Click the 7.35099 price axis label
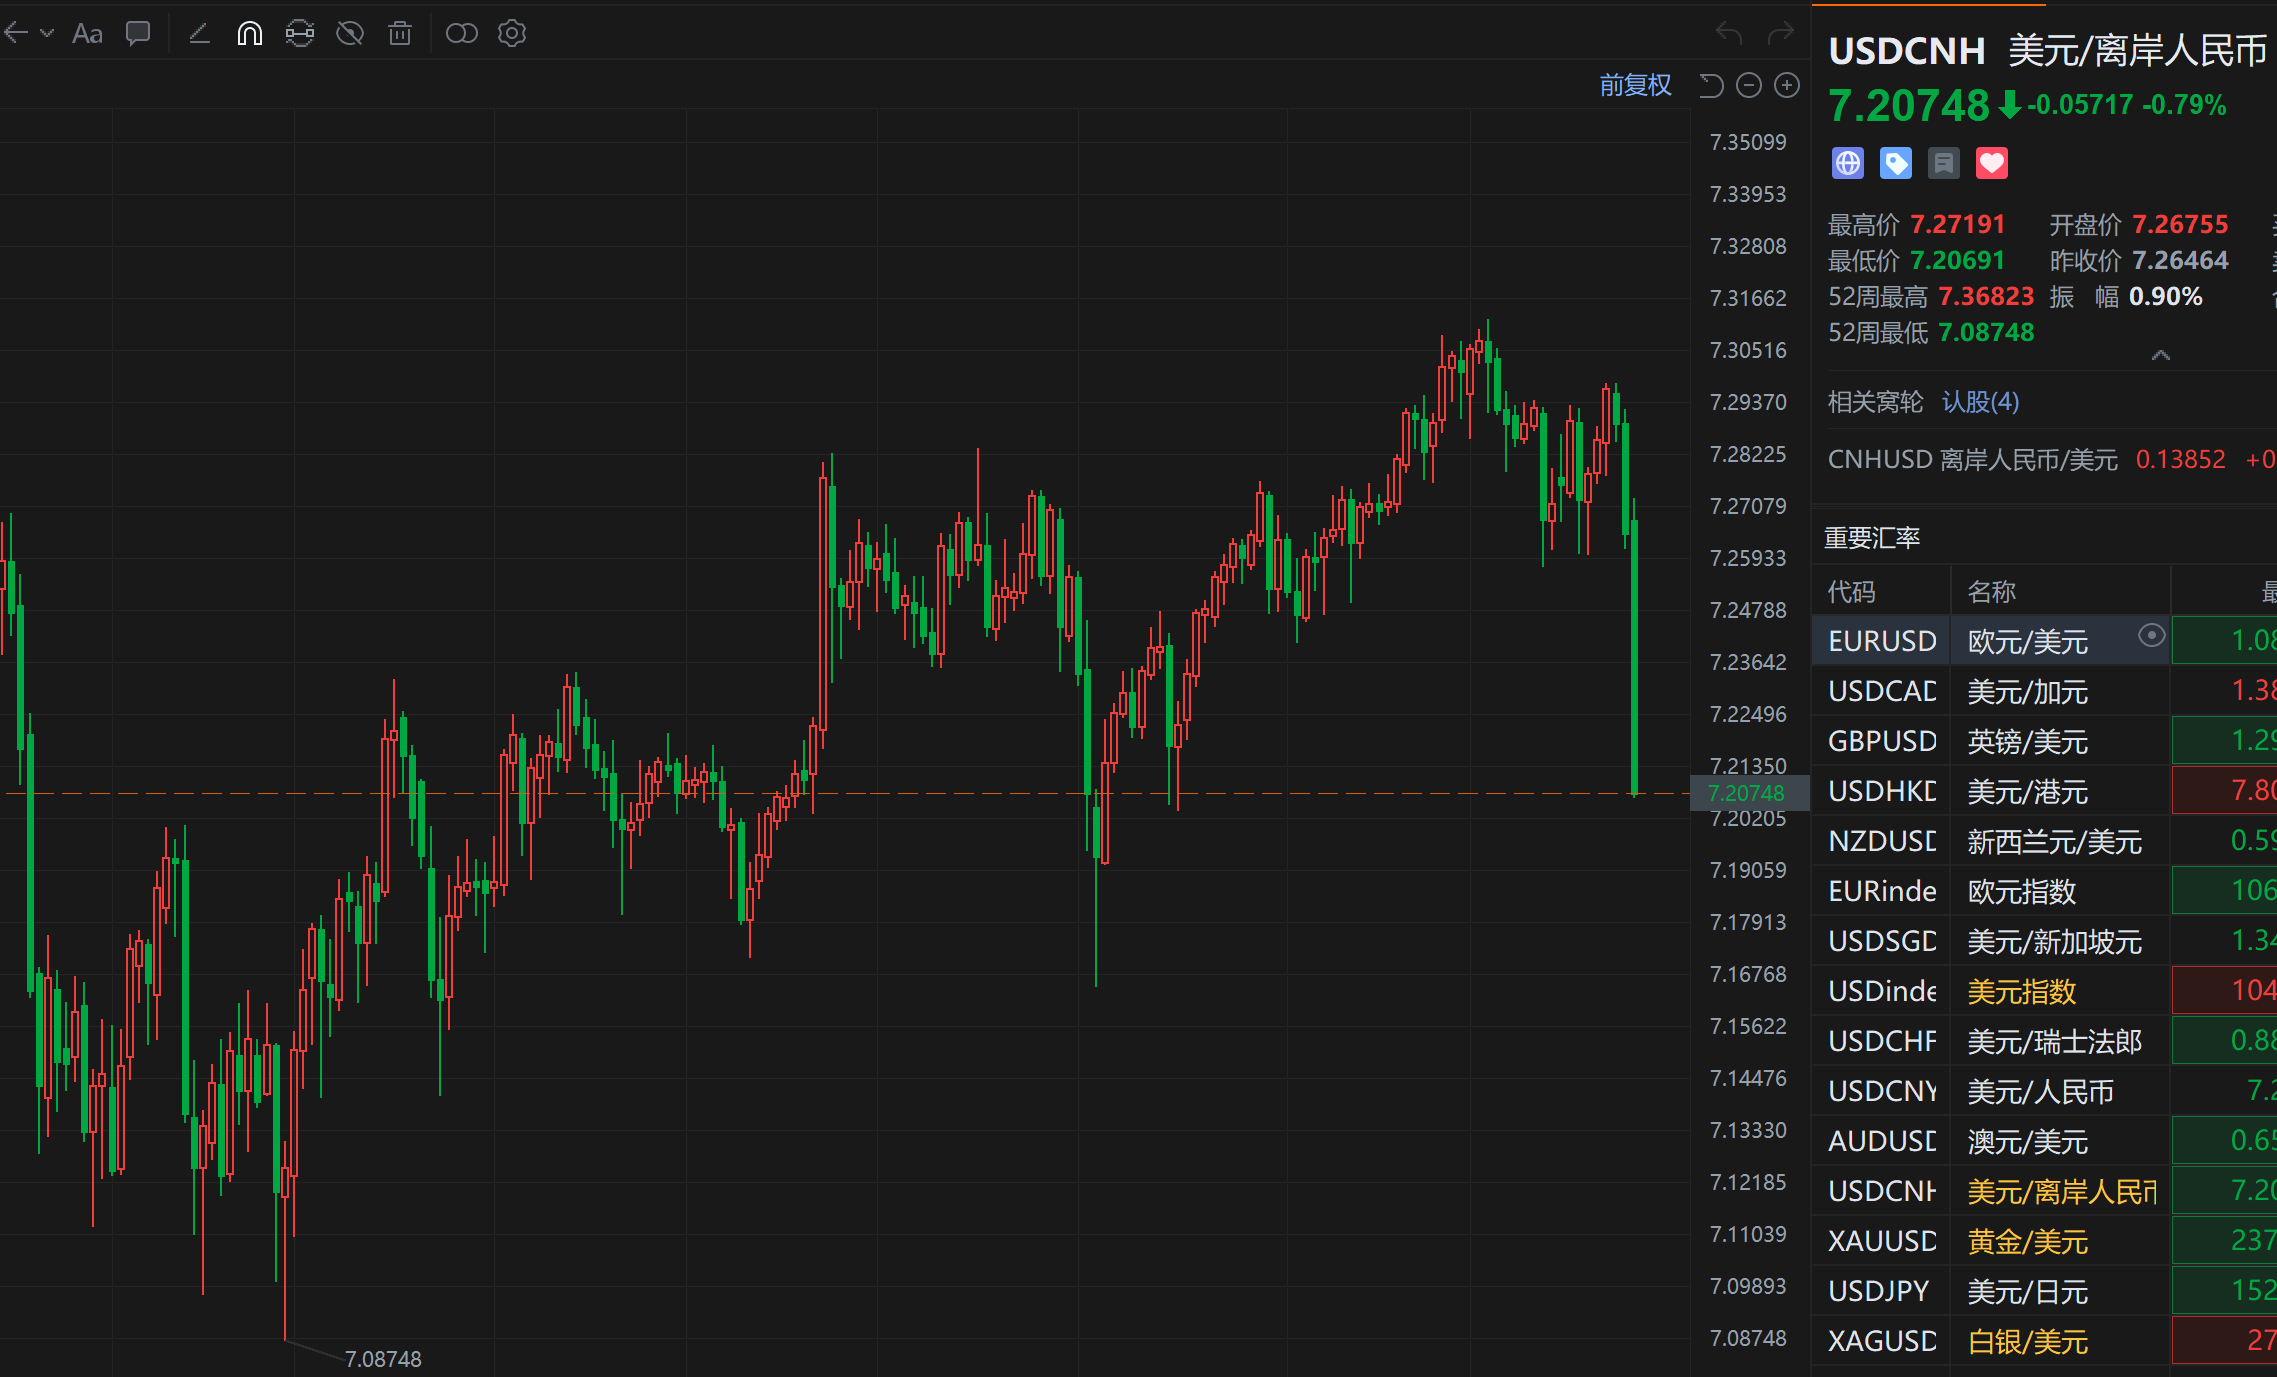The width and height of the screenshot is (2277, 1377). click(1748, 142)
